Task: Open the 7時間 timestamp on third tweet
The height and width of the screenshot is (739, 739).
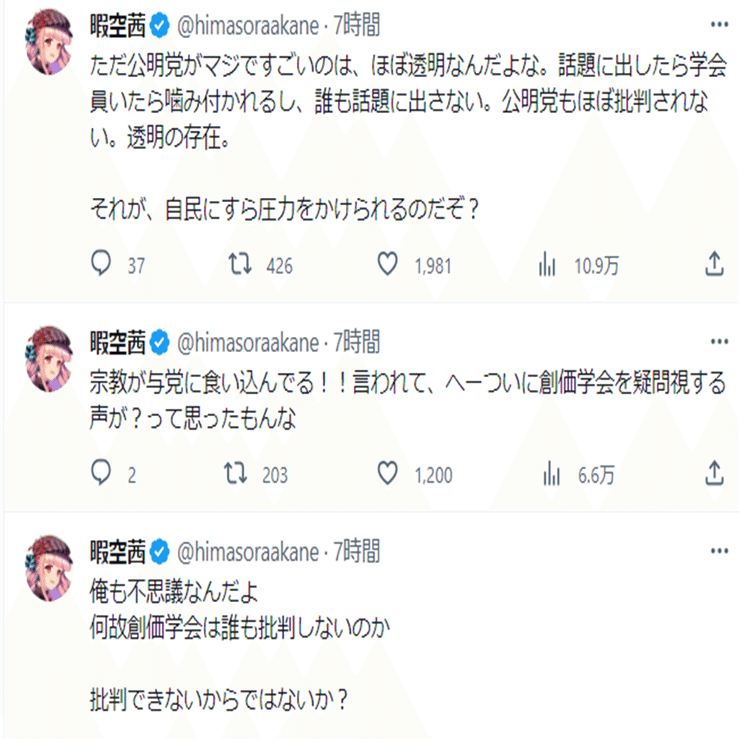Action: coord(357,551)
